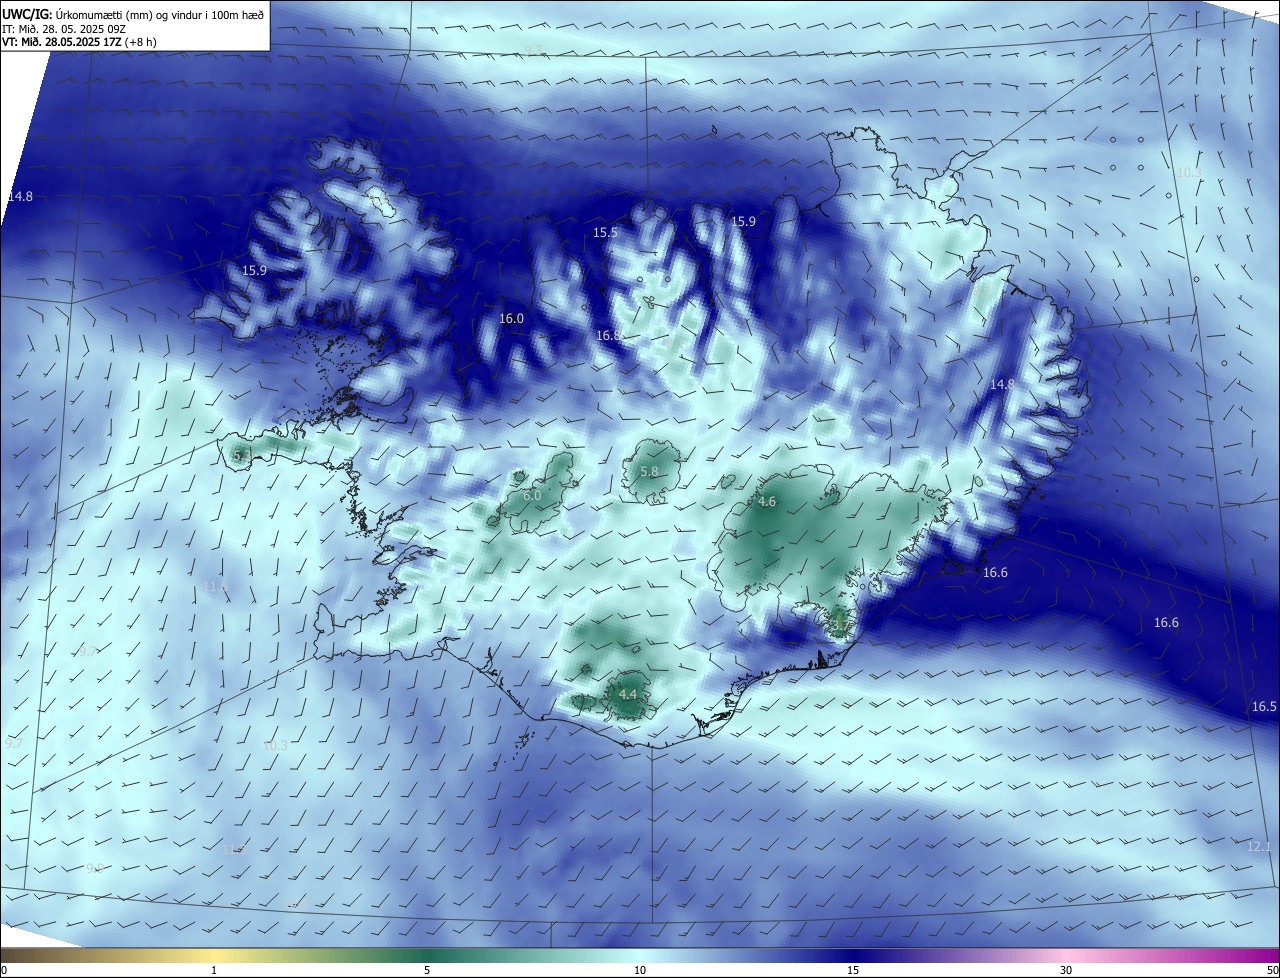This screenshot has width=1280, height=978.
Task: Click the pale yellow legend segment above tick 1
Action: 214,955
